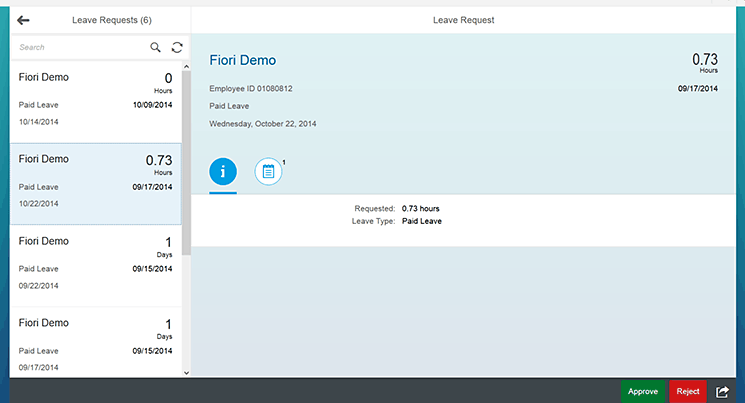Select the 1 Days request ending 09/22/2014
Viewport: 745px width, 403px height.
(x=96, y=266)
